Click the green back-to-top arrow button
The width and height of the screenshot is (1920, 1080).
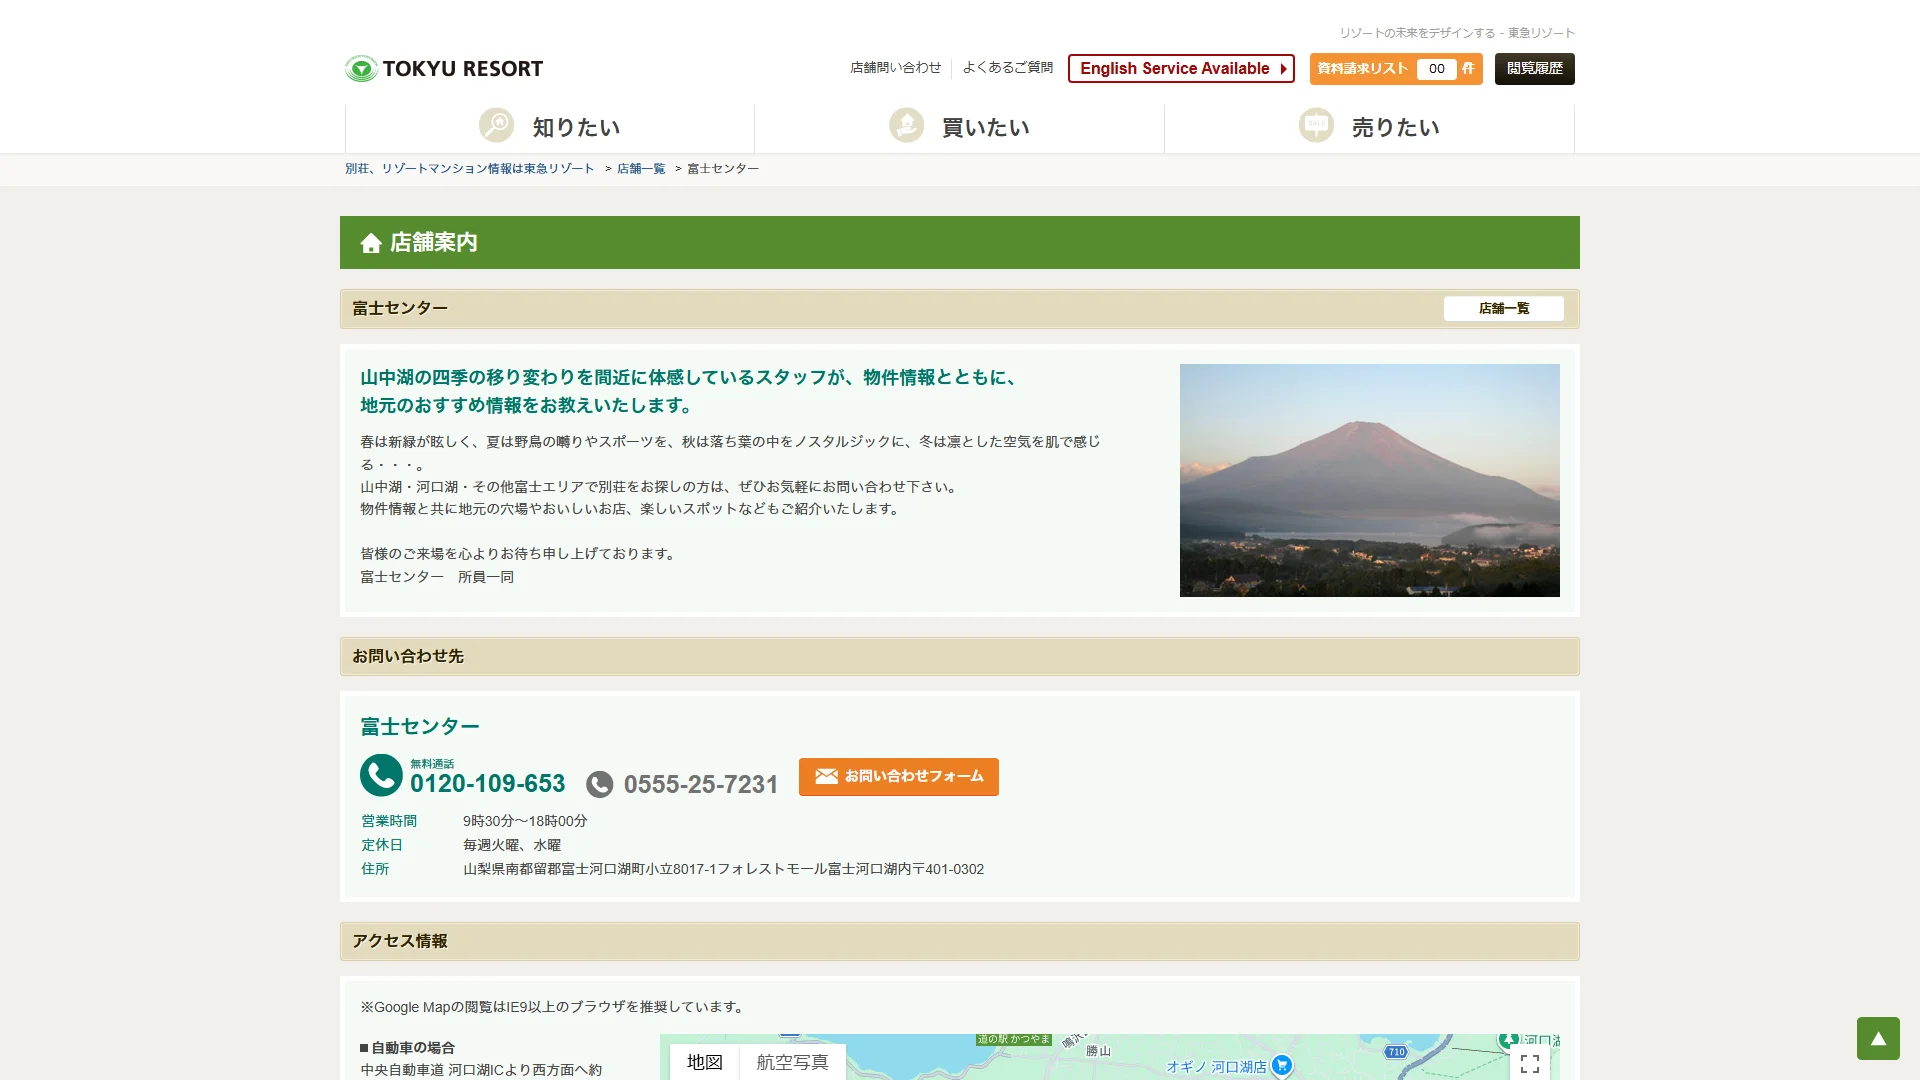[x=1878, y=1038]
